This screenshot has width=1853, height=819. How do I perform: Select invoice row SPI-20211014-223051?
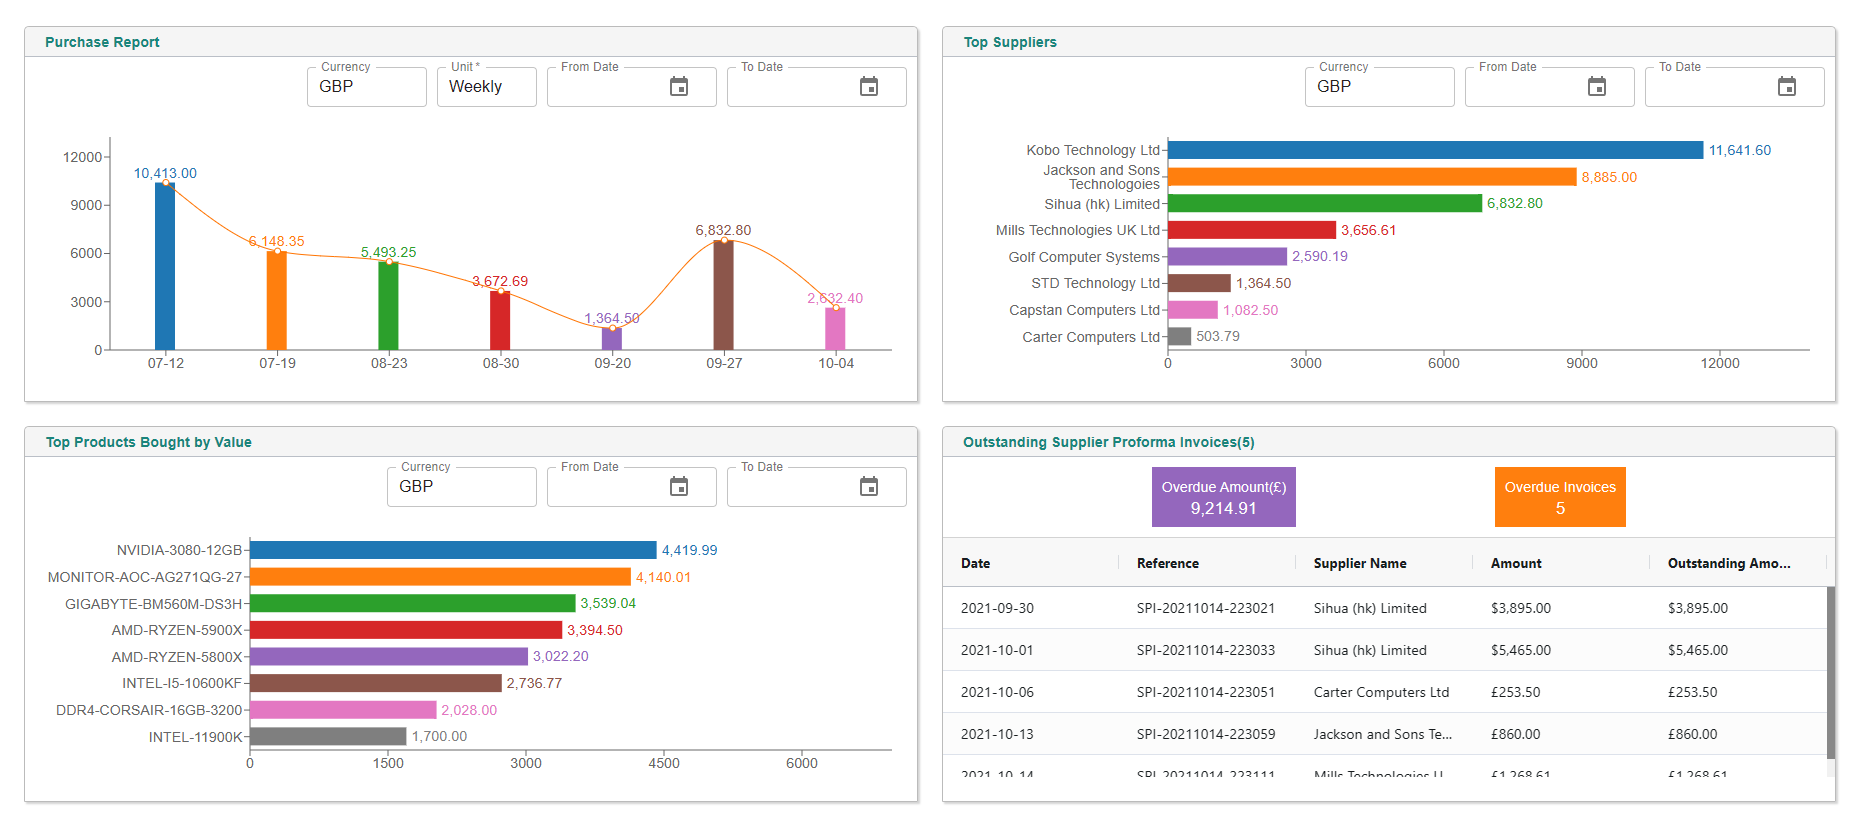1205,692
